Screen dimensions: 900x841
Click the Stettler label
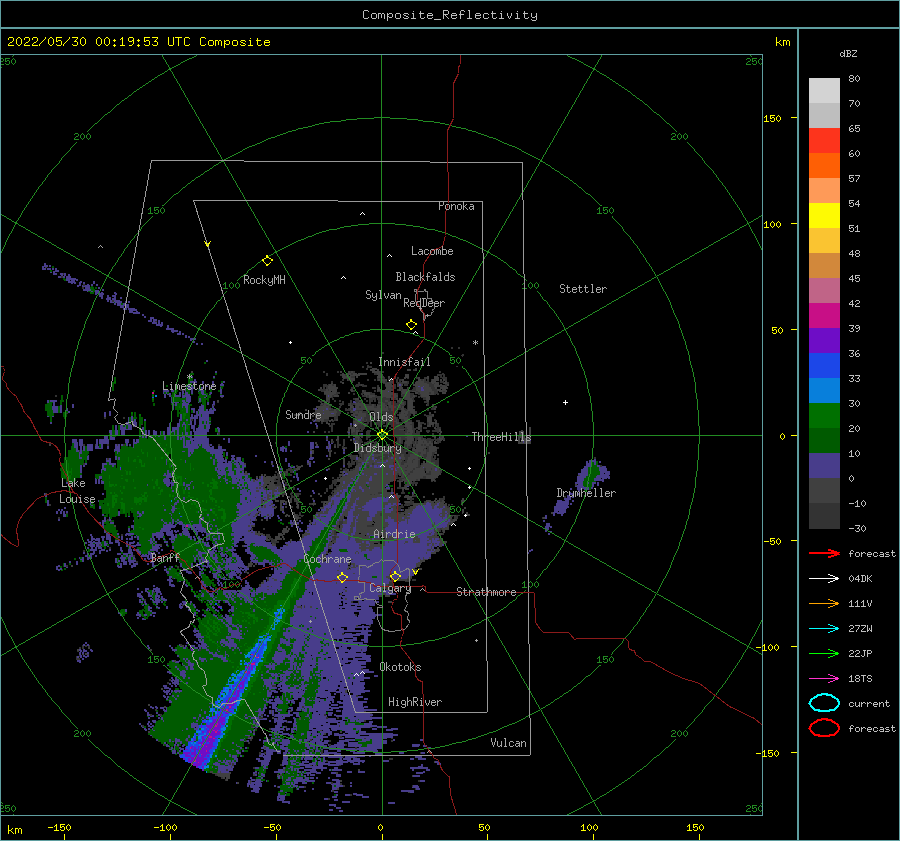(x=583, y=289)
